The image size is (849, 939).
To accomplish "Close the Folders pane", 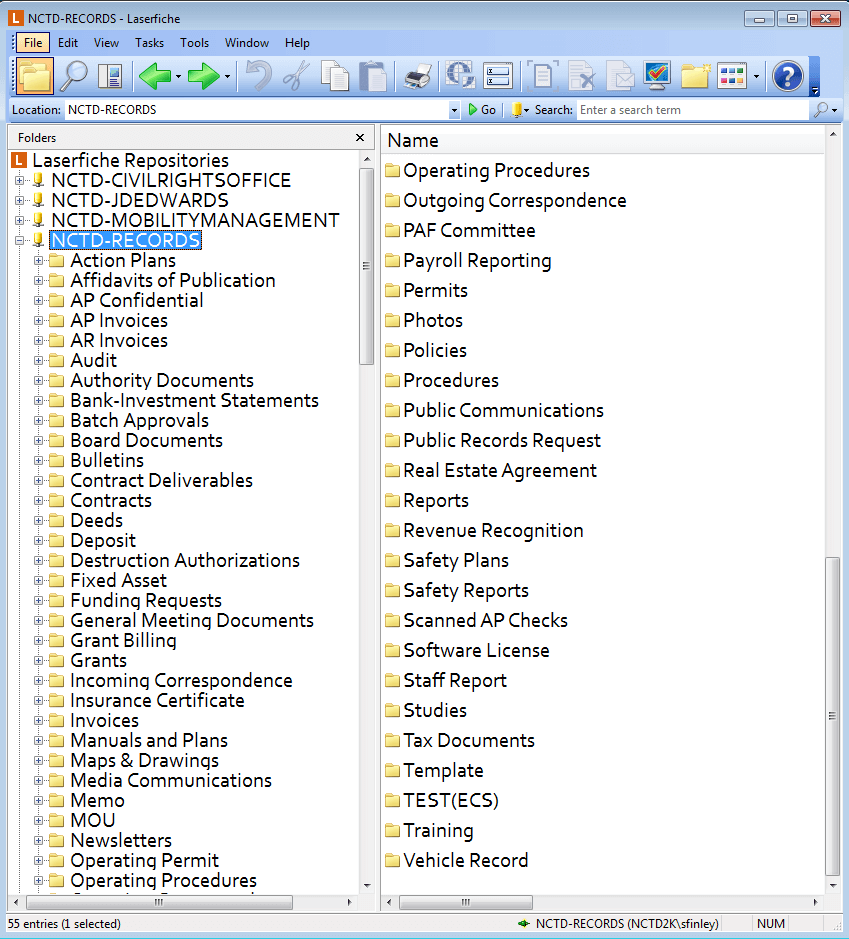I will 360,138.
